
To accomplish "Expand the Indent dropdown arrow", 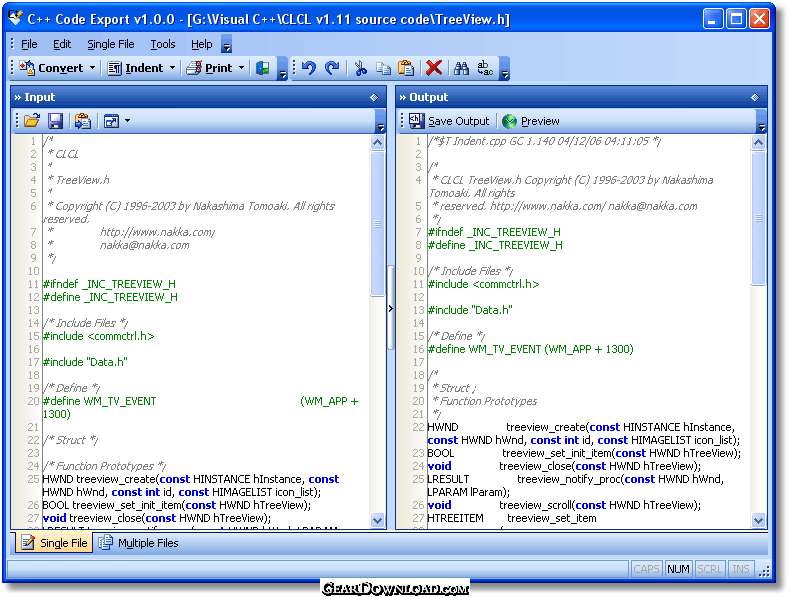I will pos(172,68).
